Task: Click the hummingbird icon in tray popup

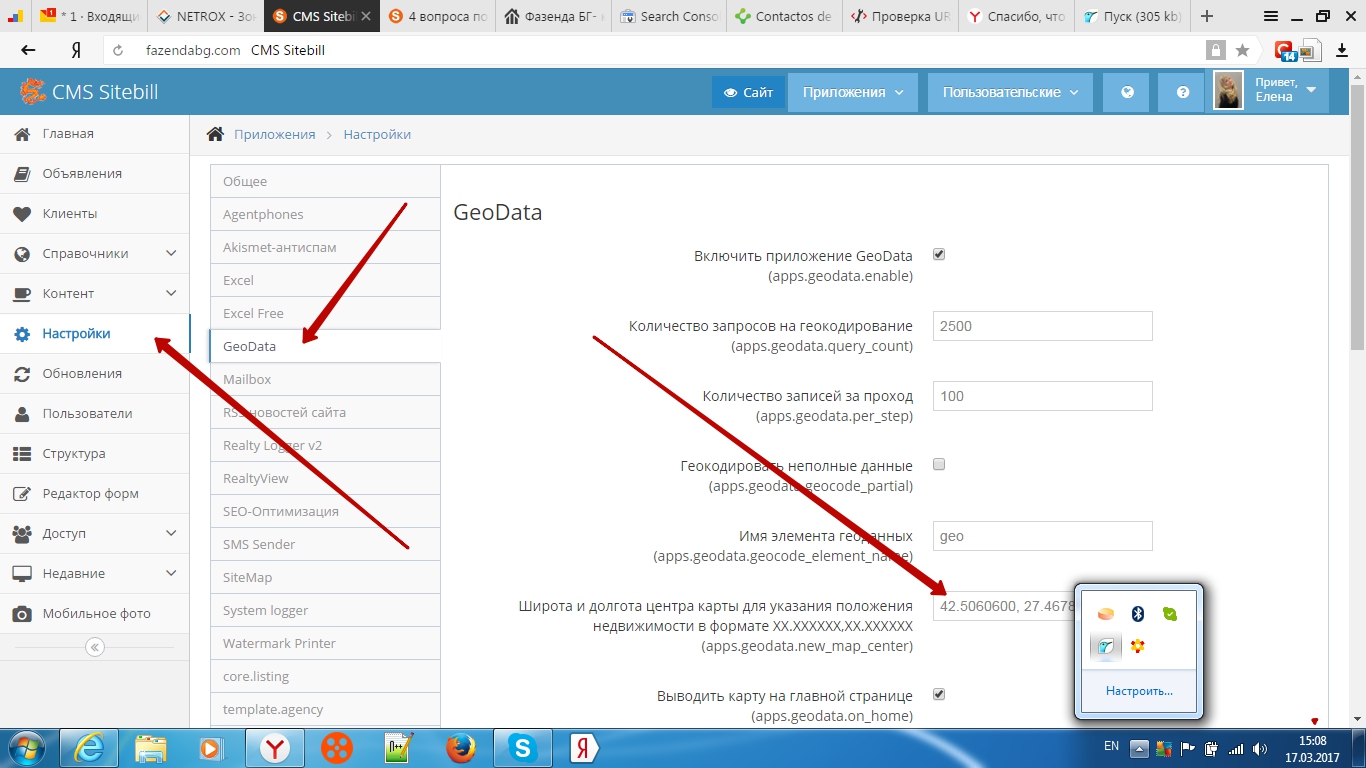Action: (x=1105, y=647)
